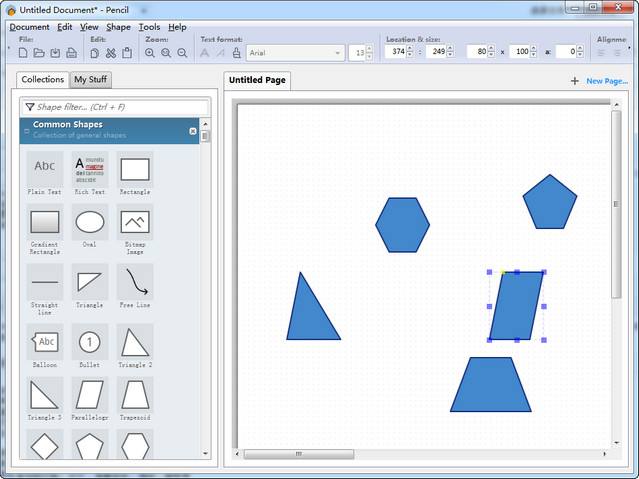
Task: Toggle bold text format icon
Action: 205,53
